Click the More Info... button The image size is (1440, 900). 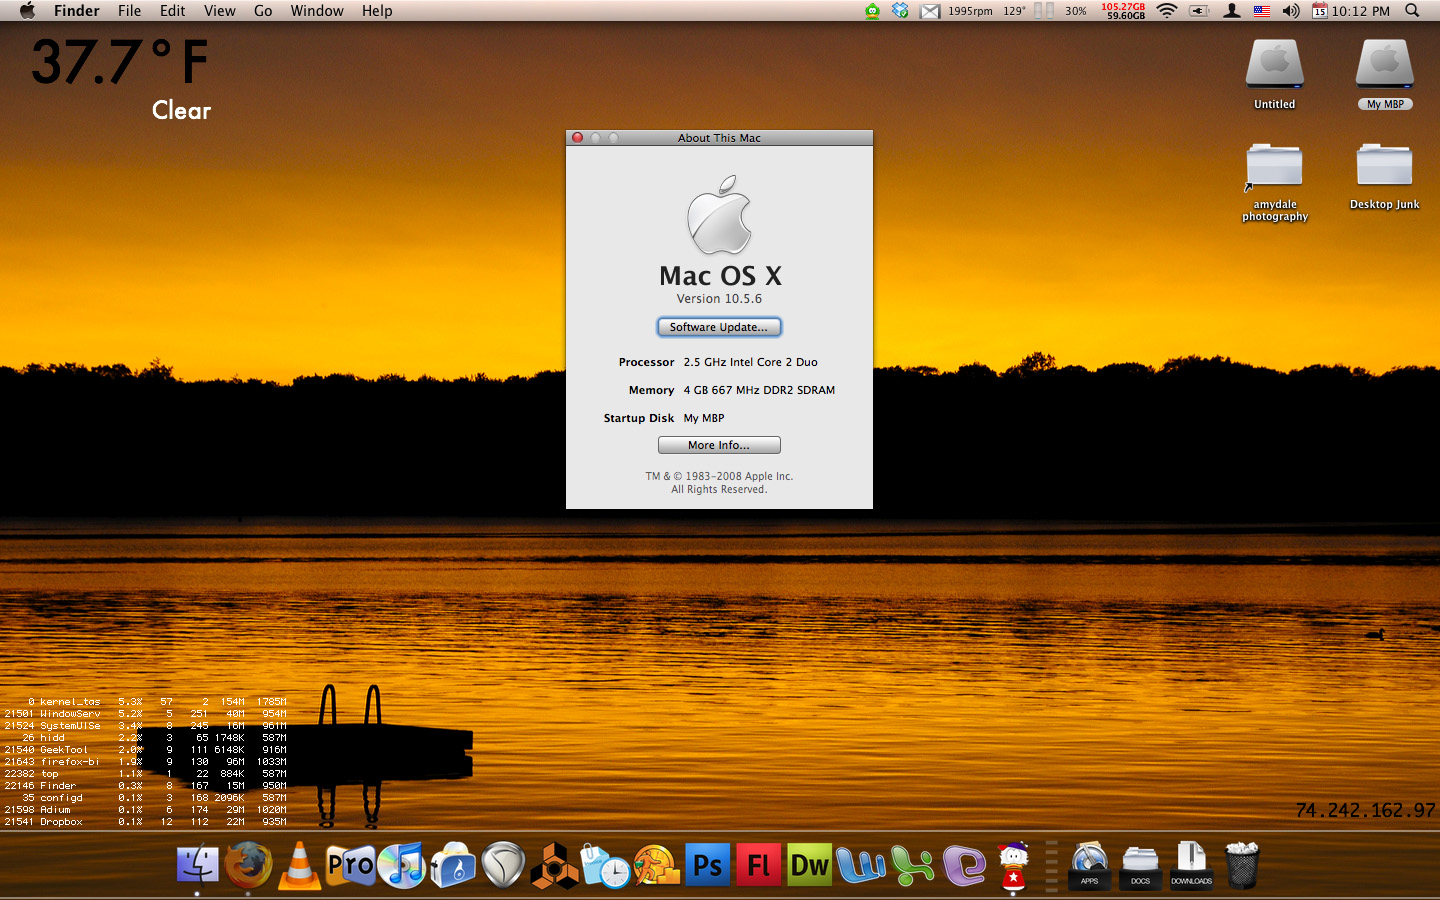(x=719, y=445)
